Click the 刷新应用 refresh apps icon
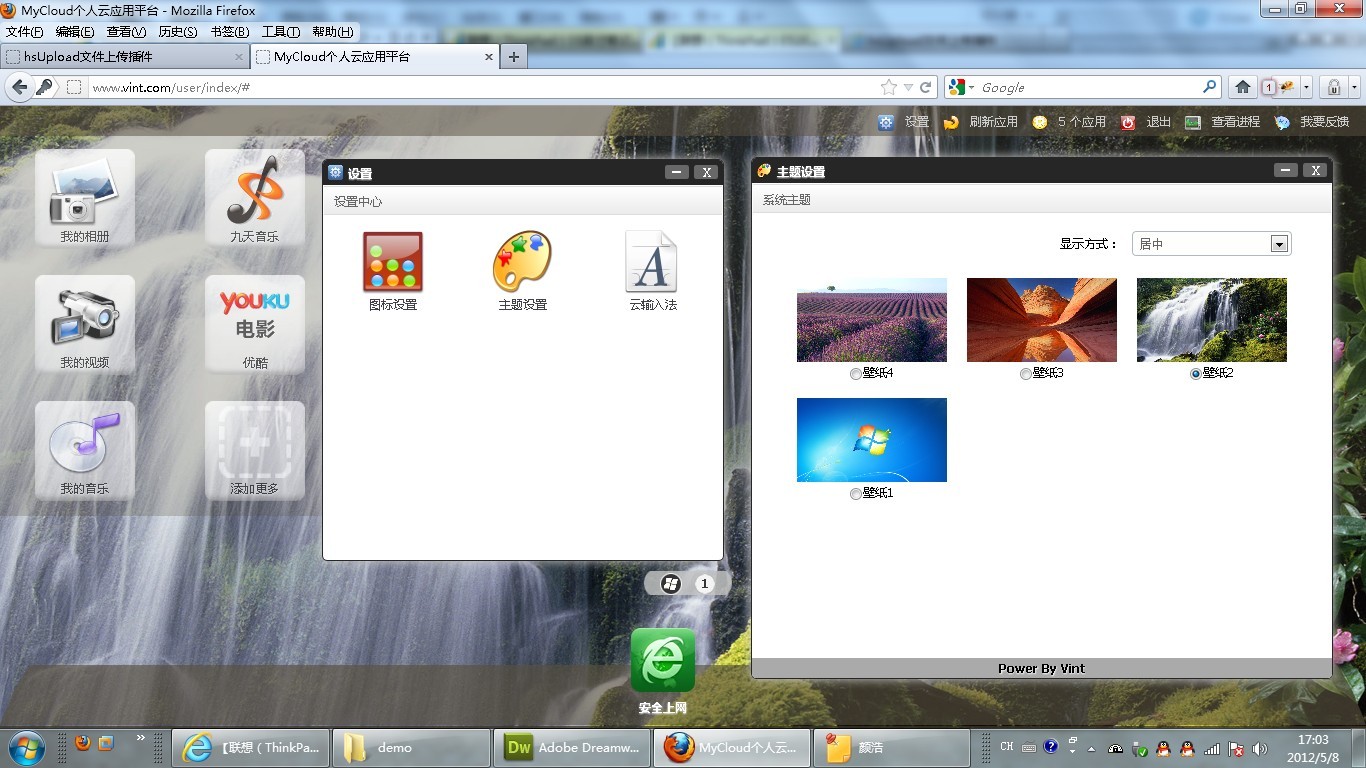1366x768 pixels. point(951,122)
